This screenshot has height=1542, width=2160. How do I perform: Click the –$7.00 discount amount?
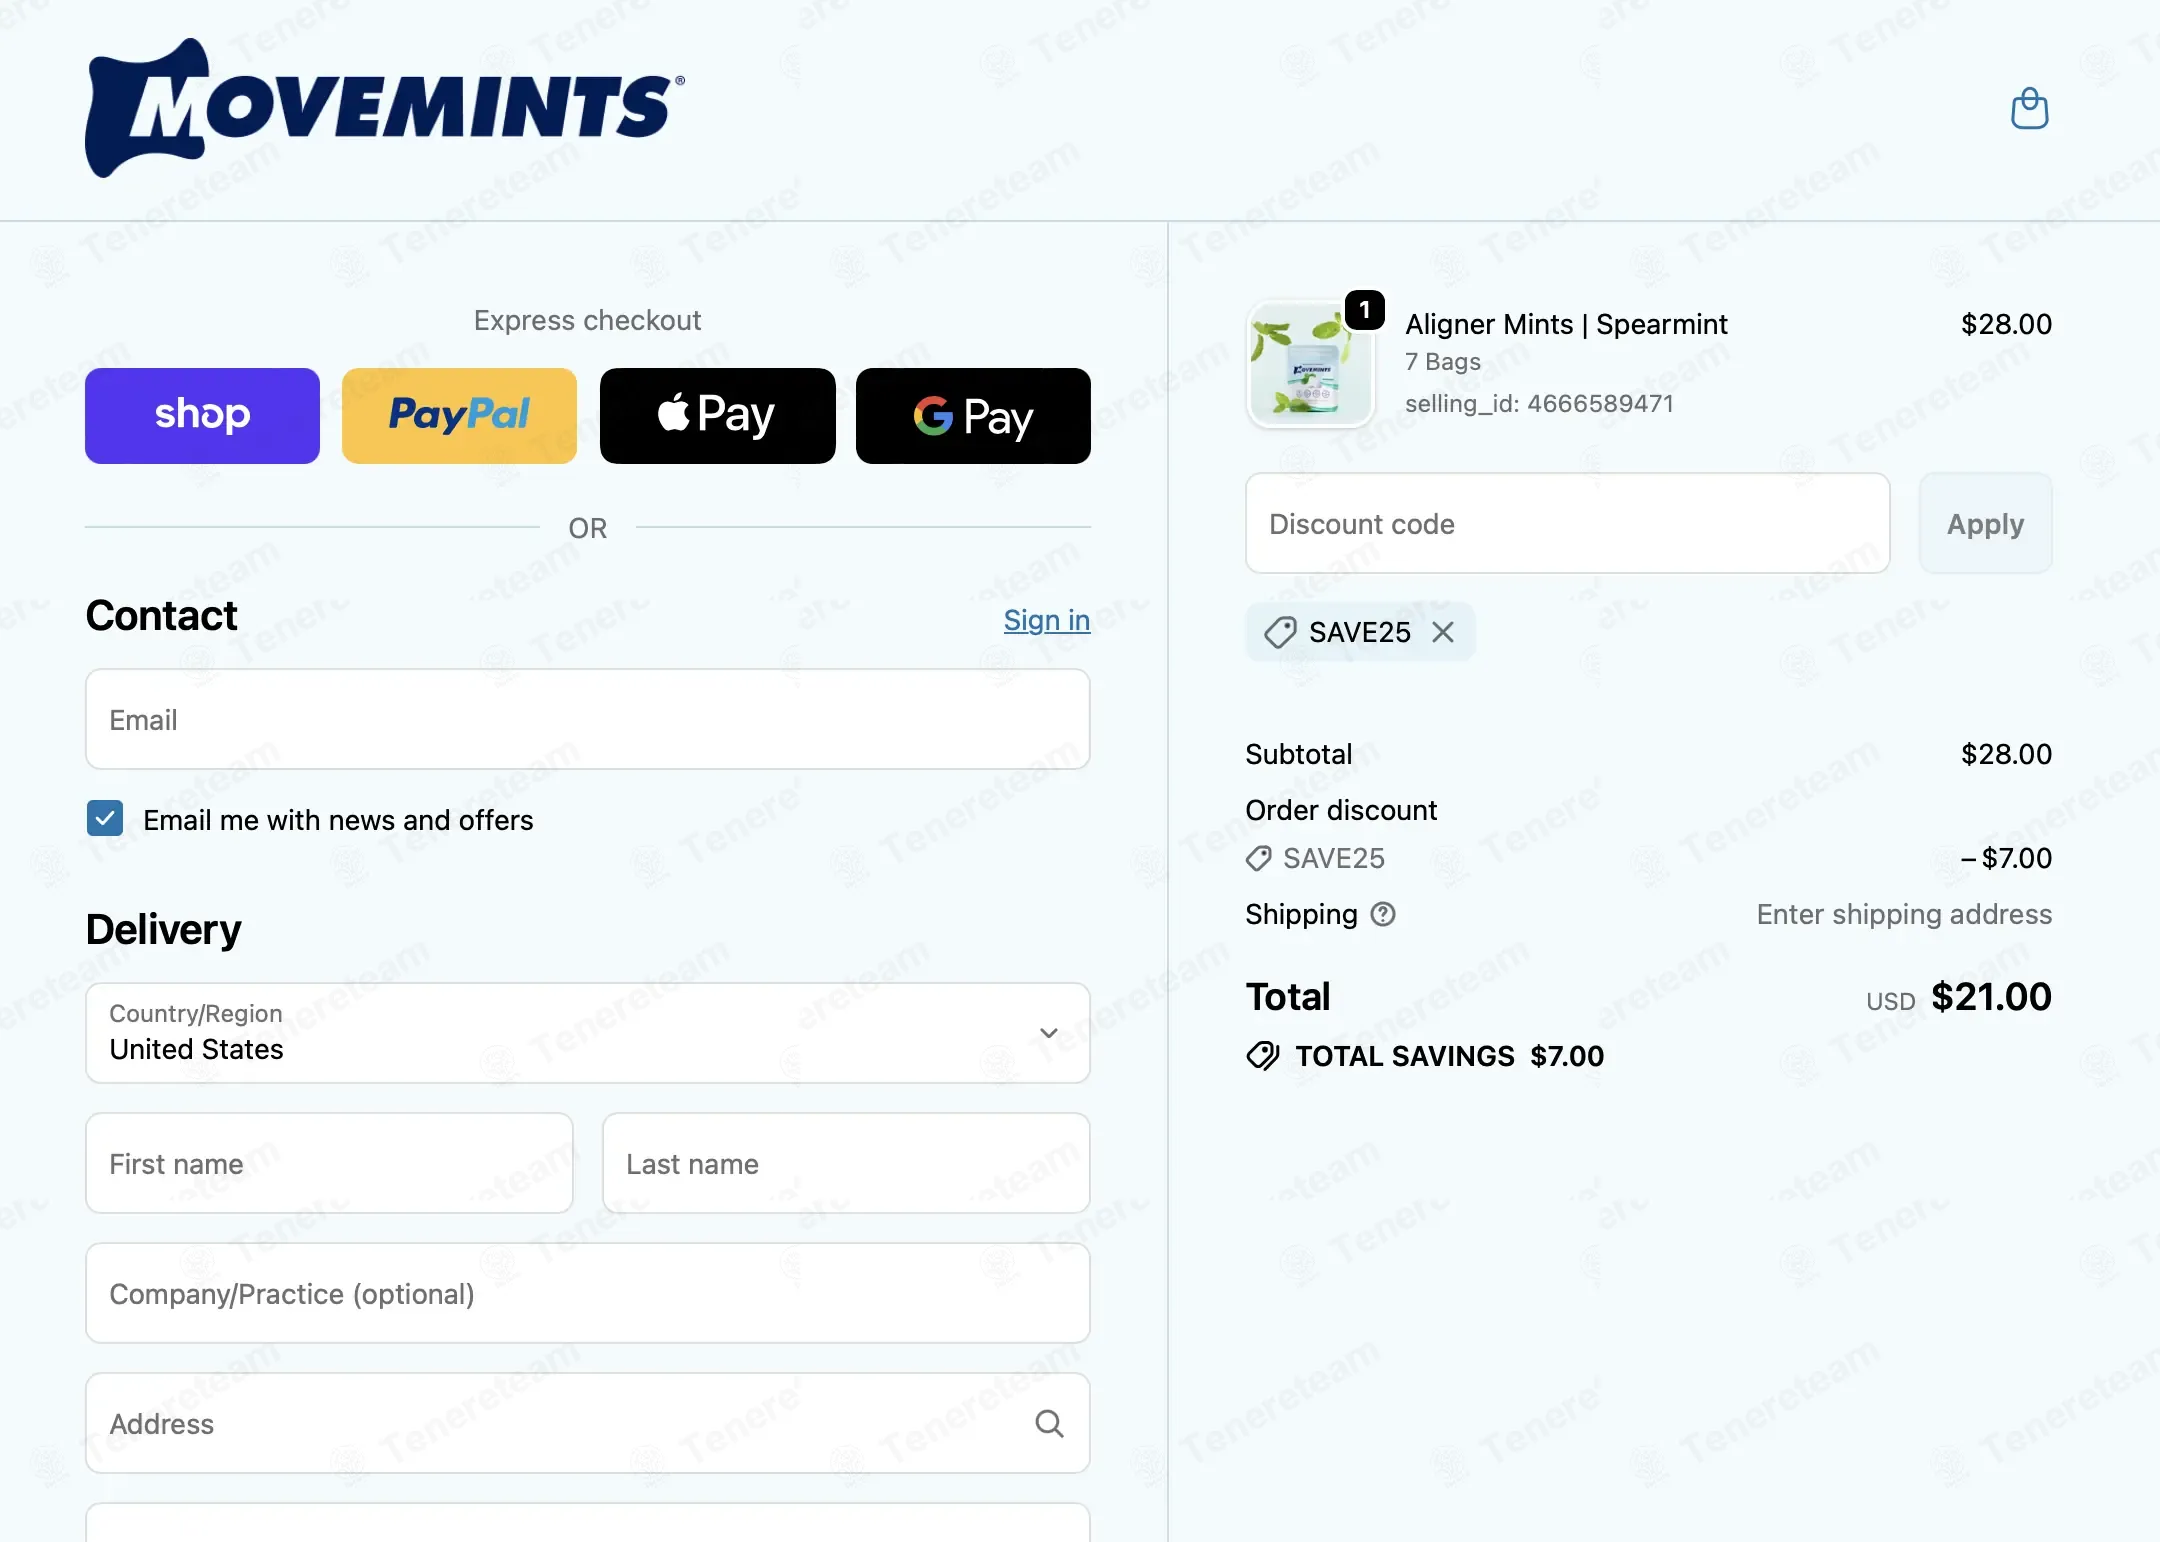point(2006,858)
